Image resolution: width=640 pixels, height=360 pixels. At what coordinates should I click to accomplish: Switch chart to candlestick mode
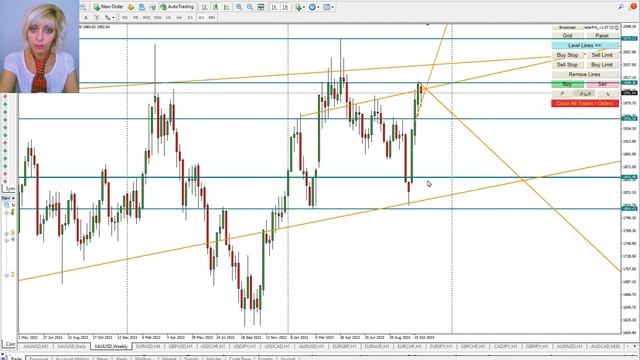tap(216, 7)
